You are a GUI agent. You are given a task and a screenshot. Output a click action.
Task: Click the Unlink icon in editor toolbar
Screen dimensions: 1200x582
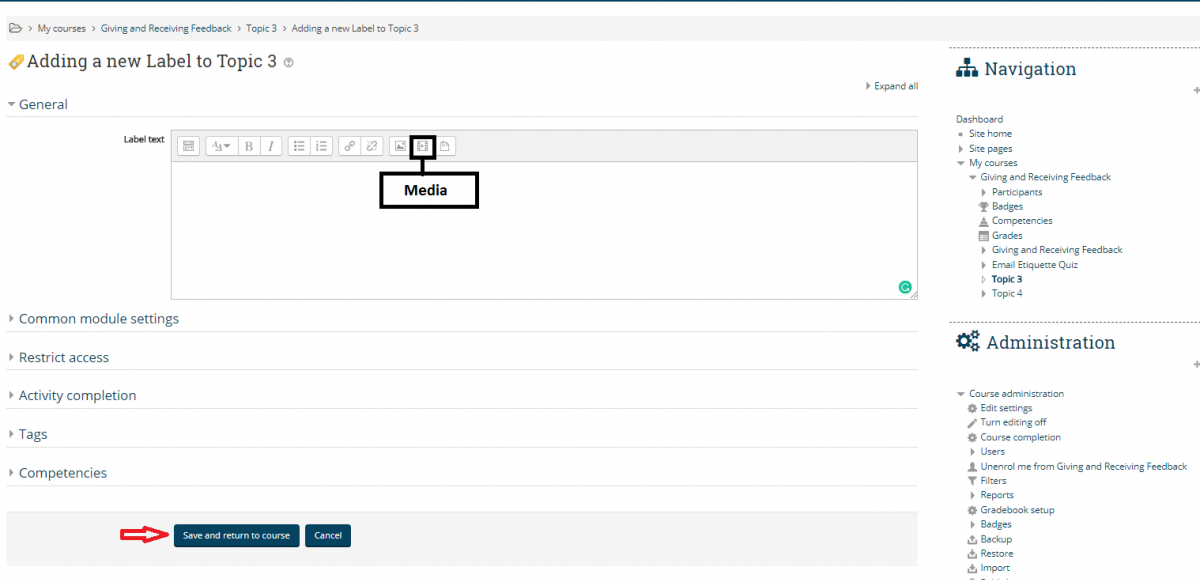[371, 146]
